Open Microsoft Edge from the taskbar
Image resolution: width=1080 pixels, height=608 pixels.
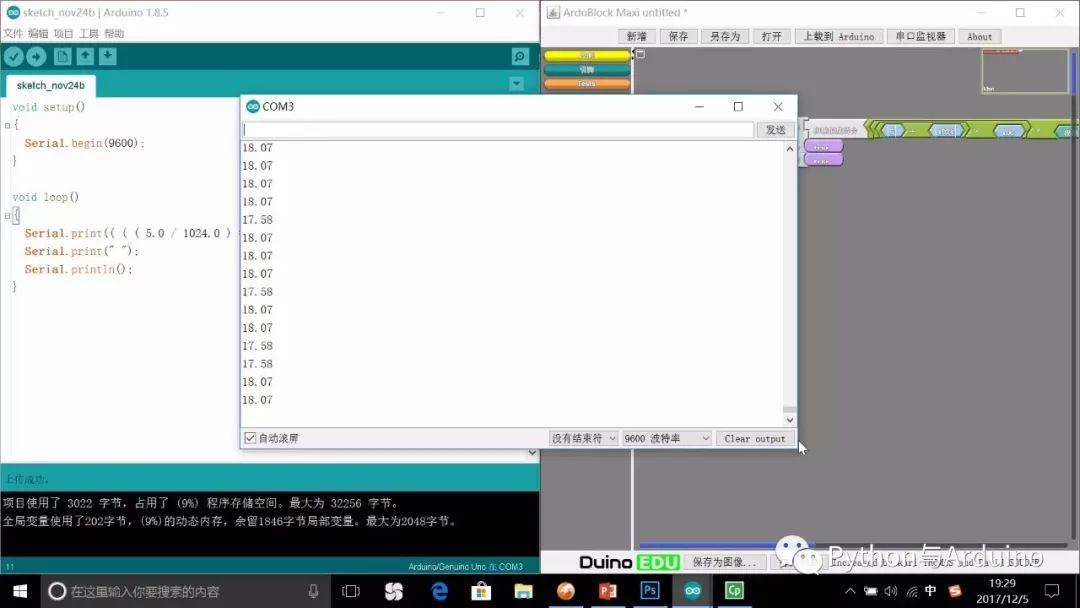[x=439, y=591]
